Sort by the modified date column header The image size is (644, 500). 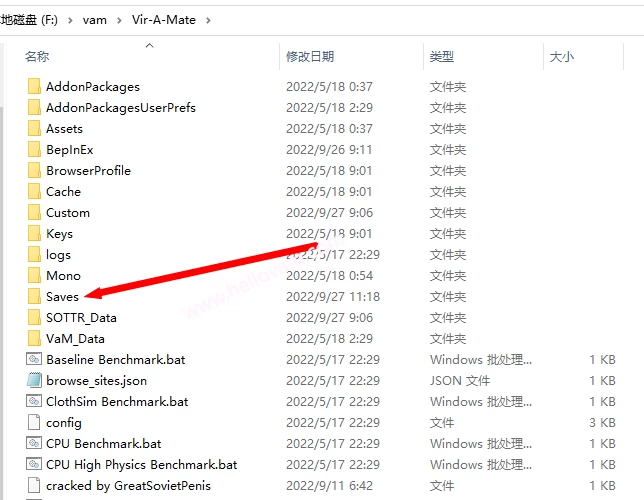click(310, 57)
